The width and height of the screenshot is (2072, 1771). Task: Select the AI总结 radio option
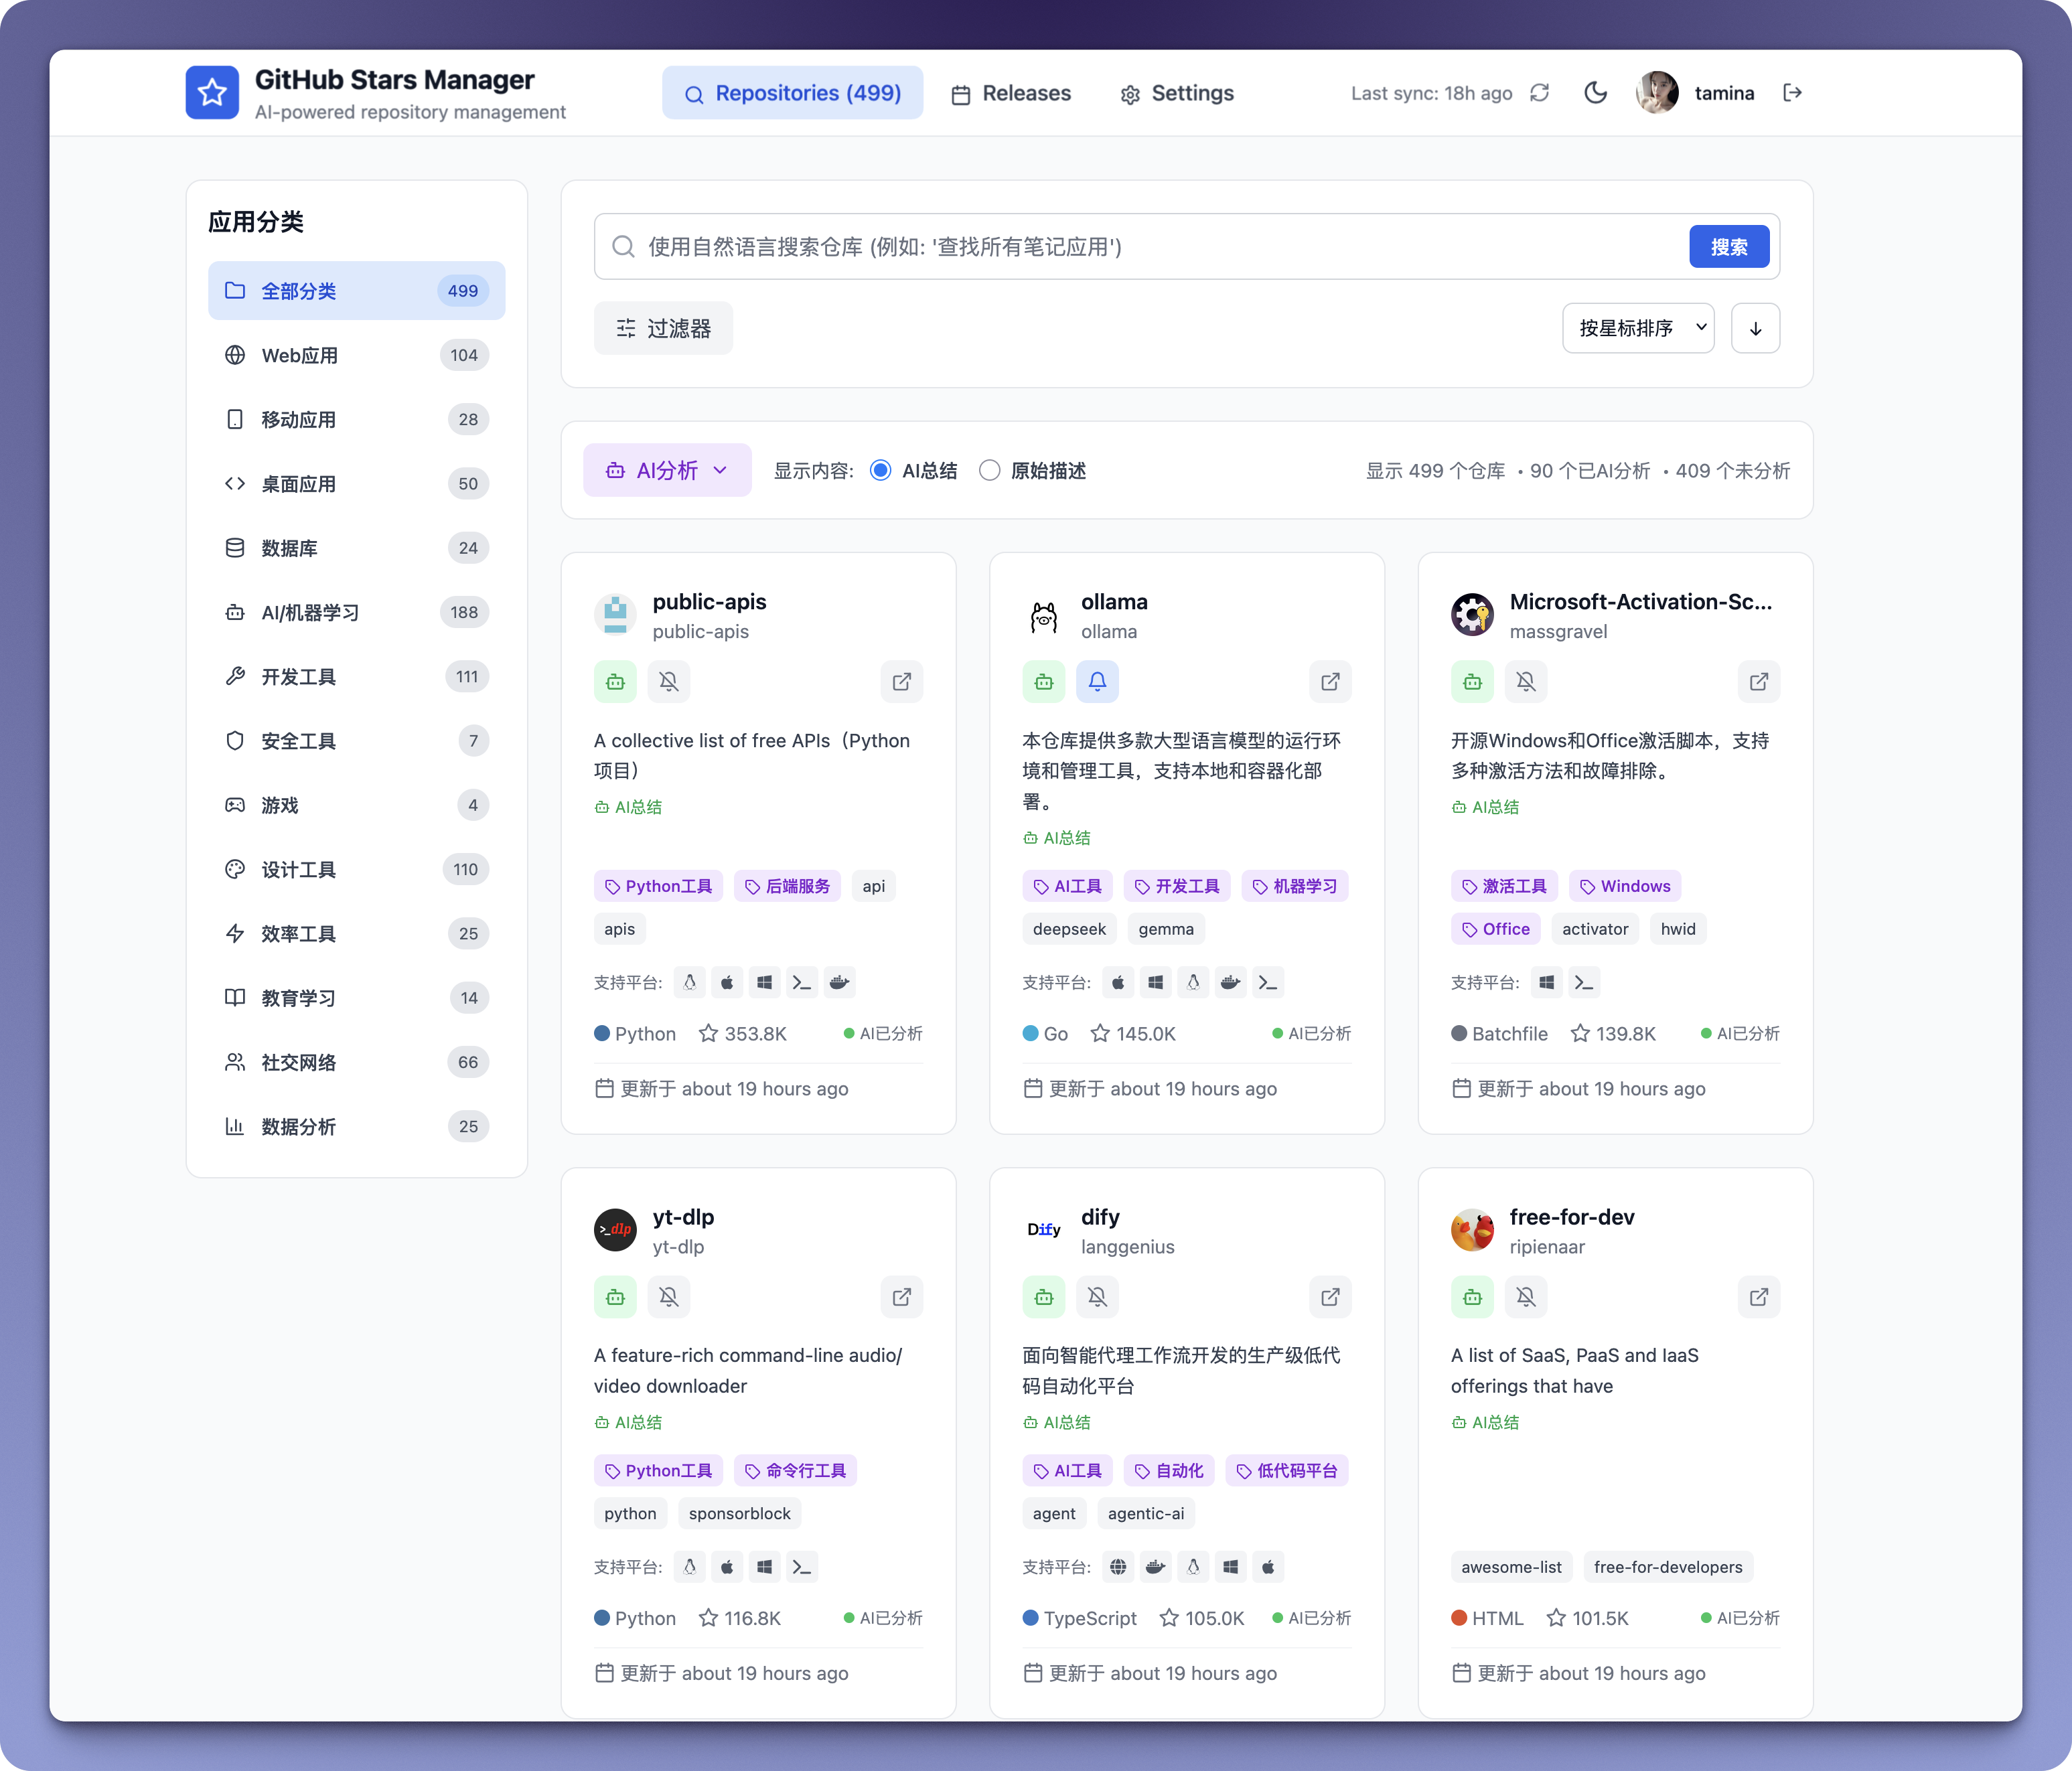(x=880, y=471)
